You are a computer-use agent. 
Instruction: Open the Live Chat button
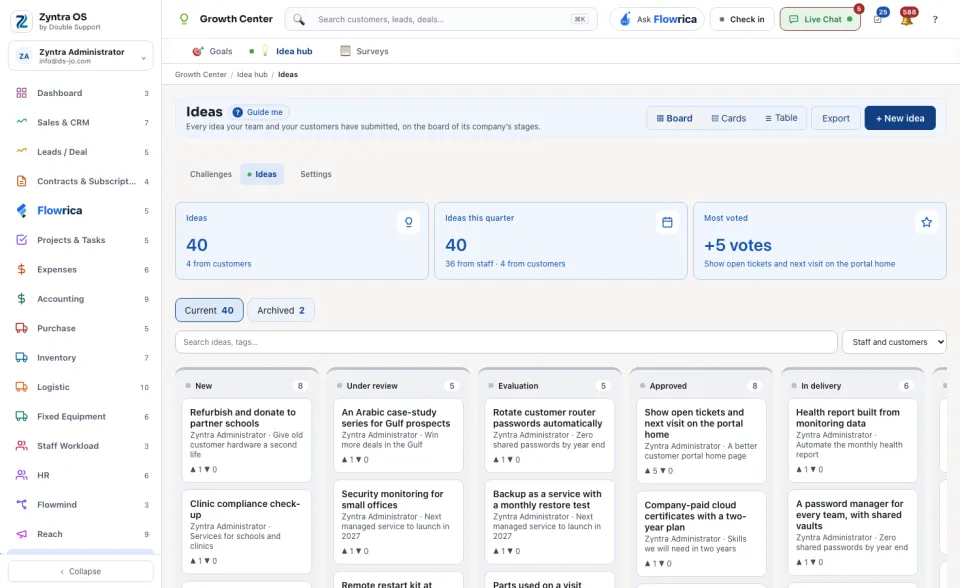pyautogui.click(x=820, y=19)
